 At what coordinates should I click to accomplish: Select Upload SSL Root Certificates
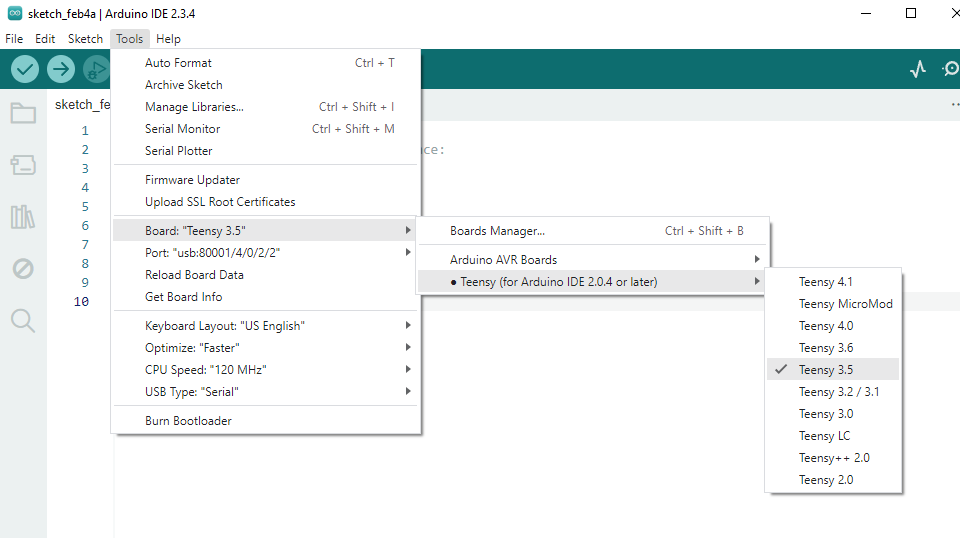(x=267, y=202)
